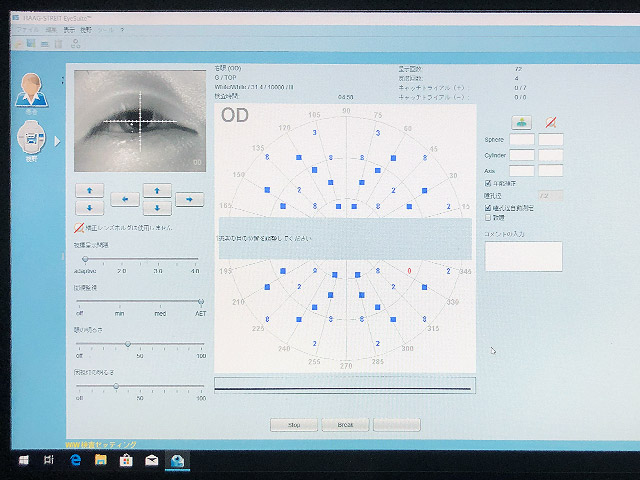
Task: Click the test progress bar
Action: 345,385
